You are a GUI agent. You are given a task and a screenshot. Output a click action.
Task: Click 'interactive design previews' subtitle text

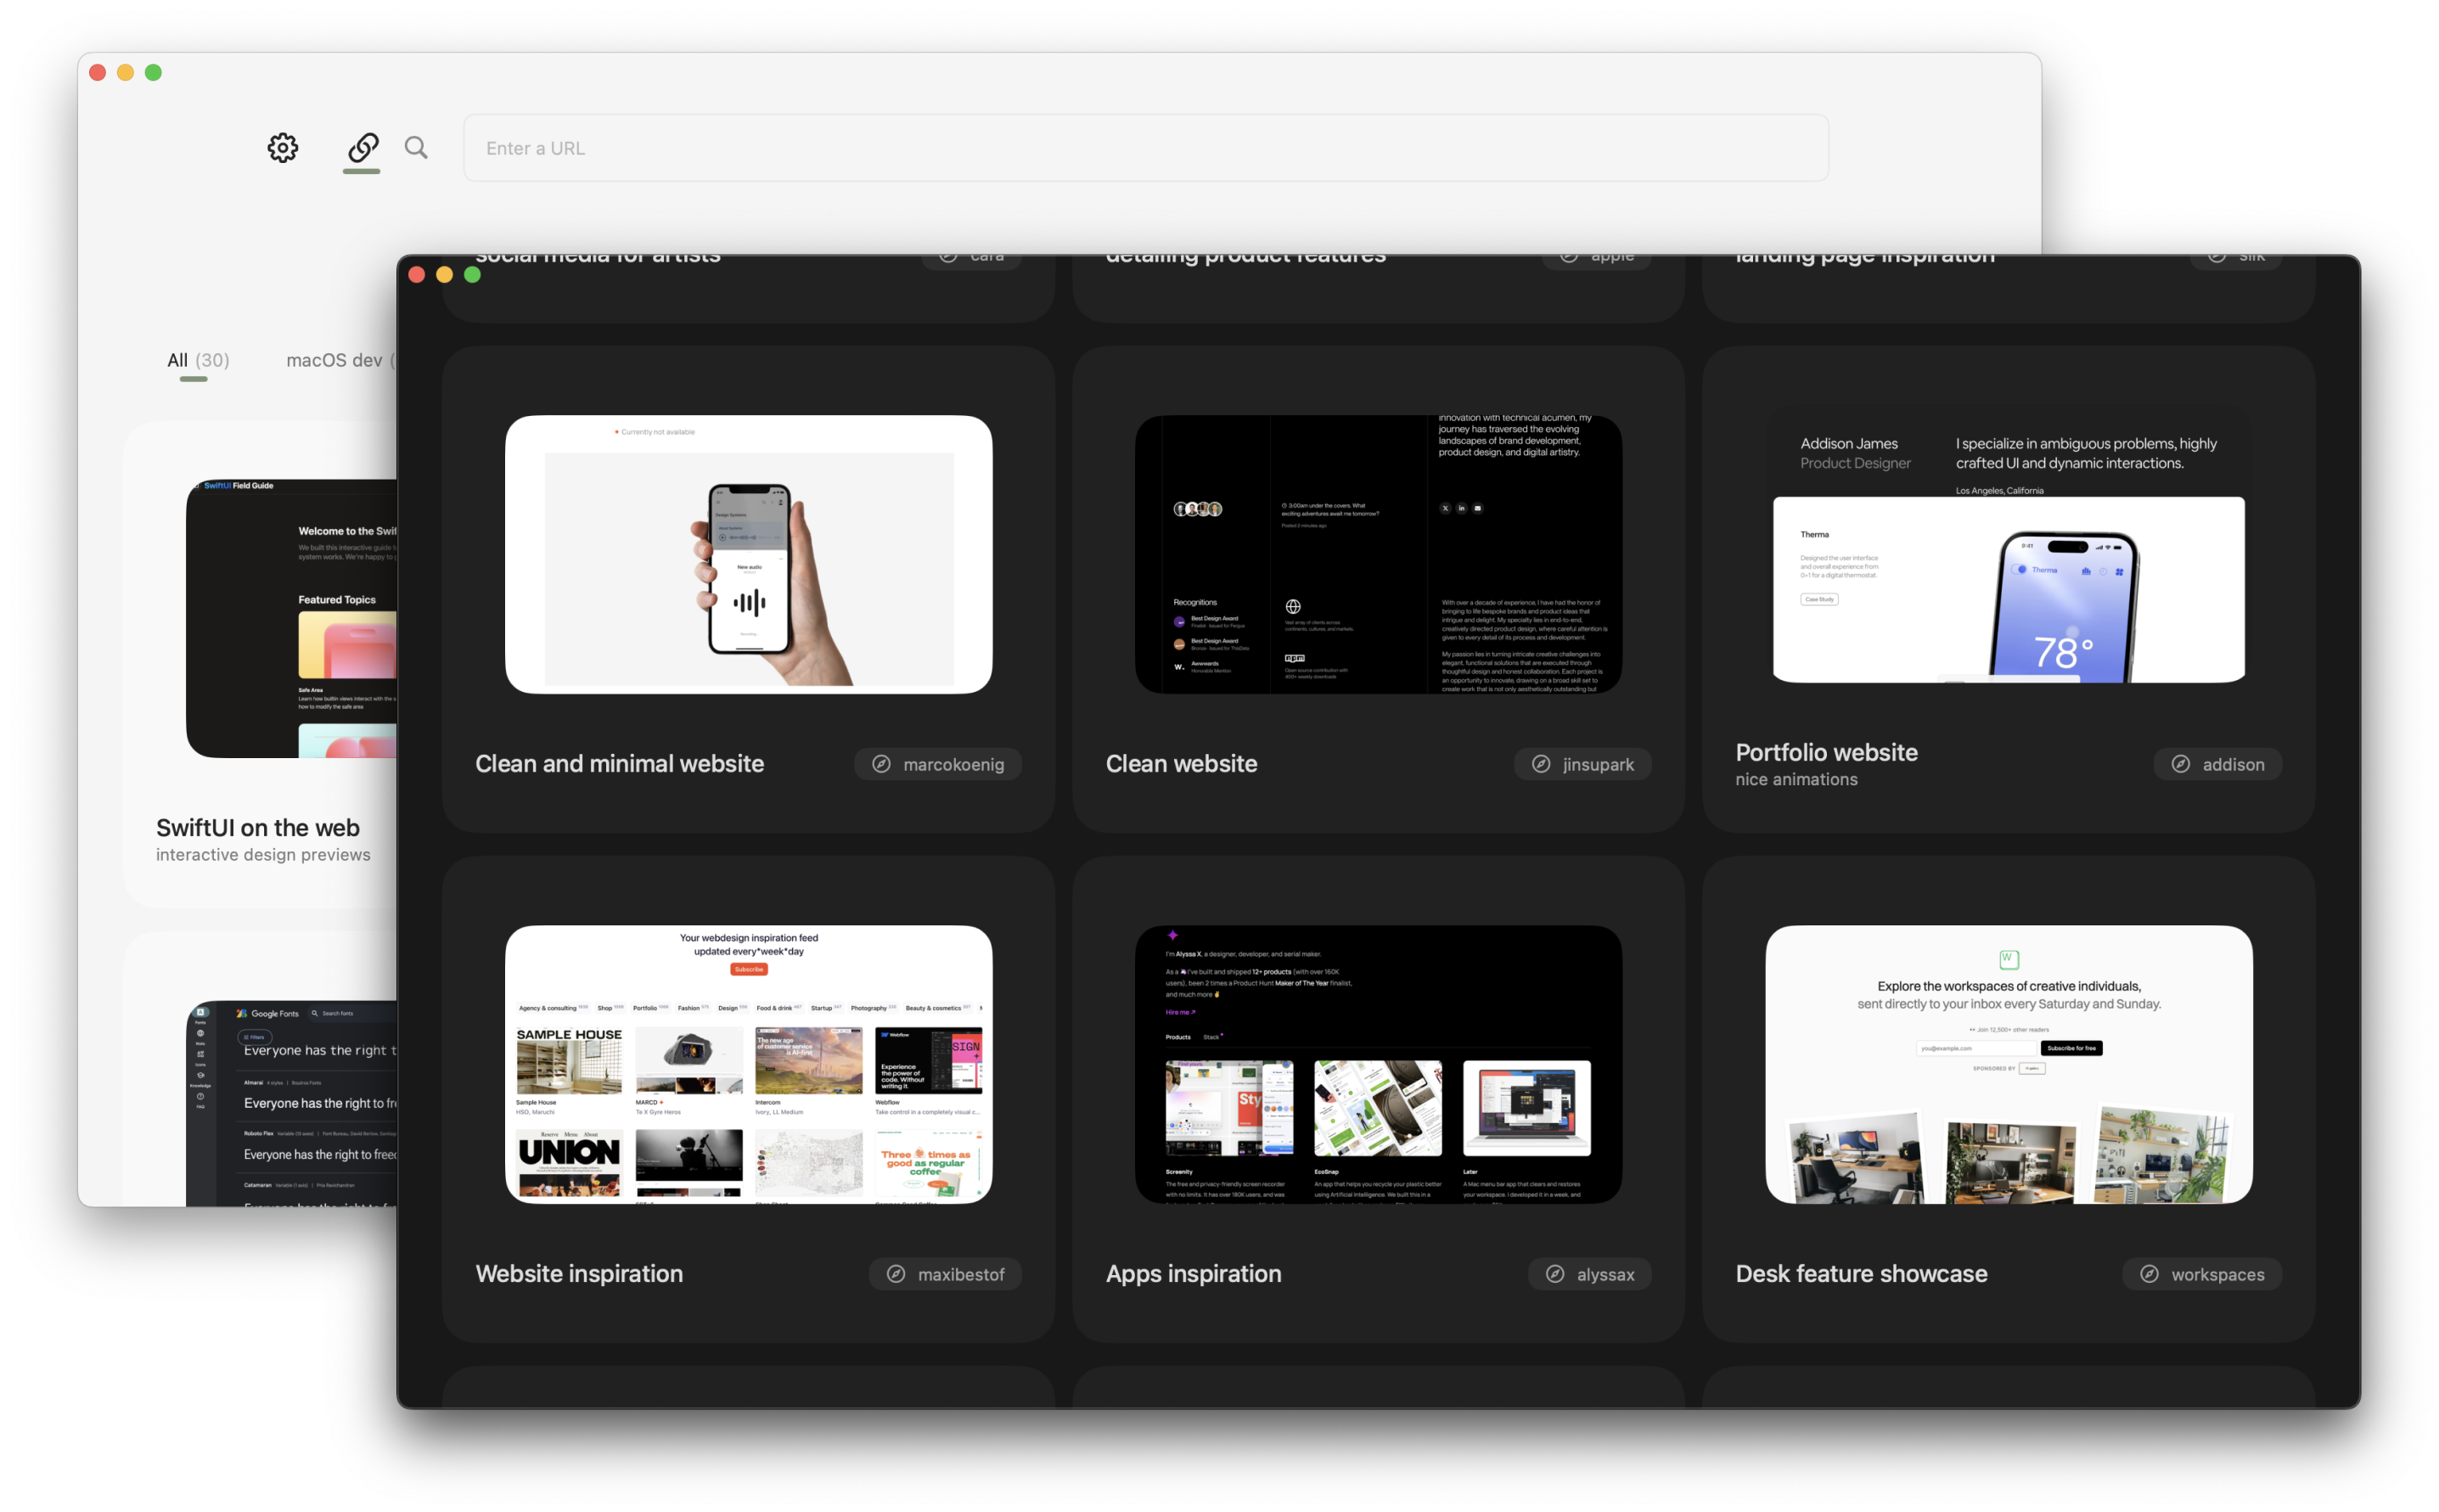pos(263,855)
